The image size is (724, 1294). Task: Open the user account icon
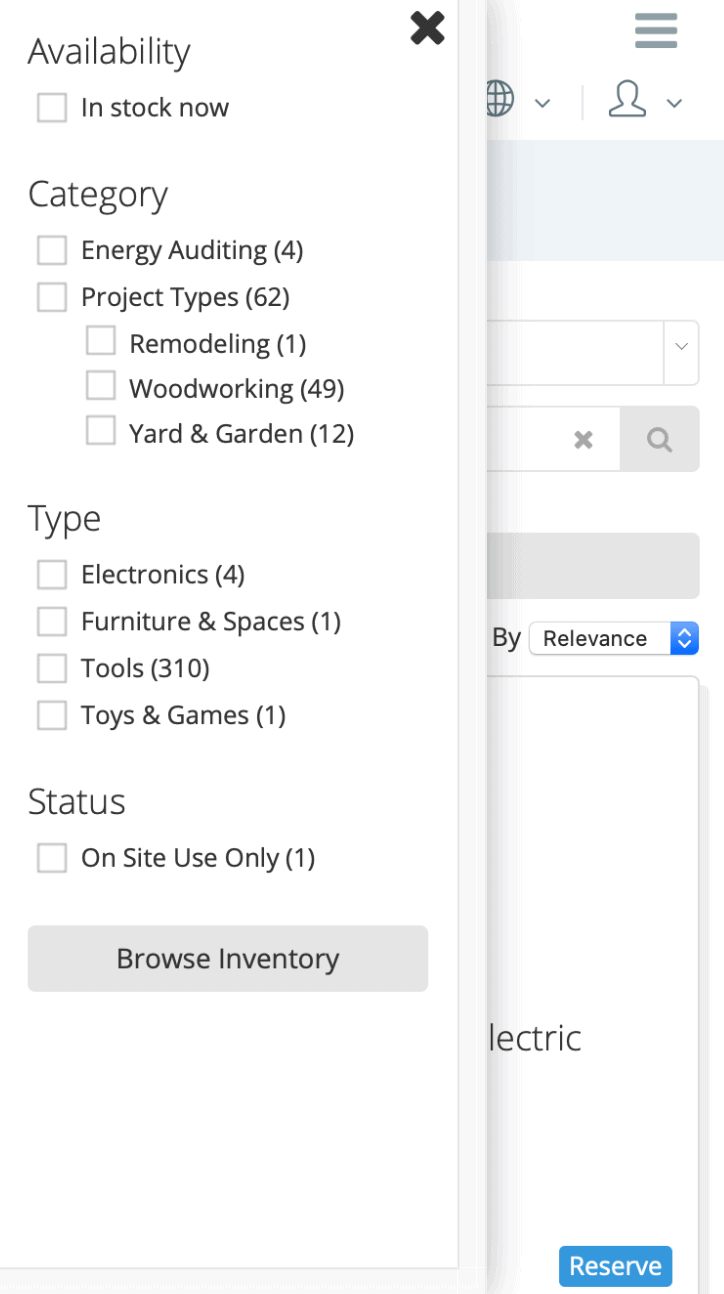click(627, 100)
